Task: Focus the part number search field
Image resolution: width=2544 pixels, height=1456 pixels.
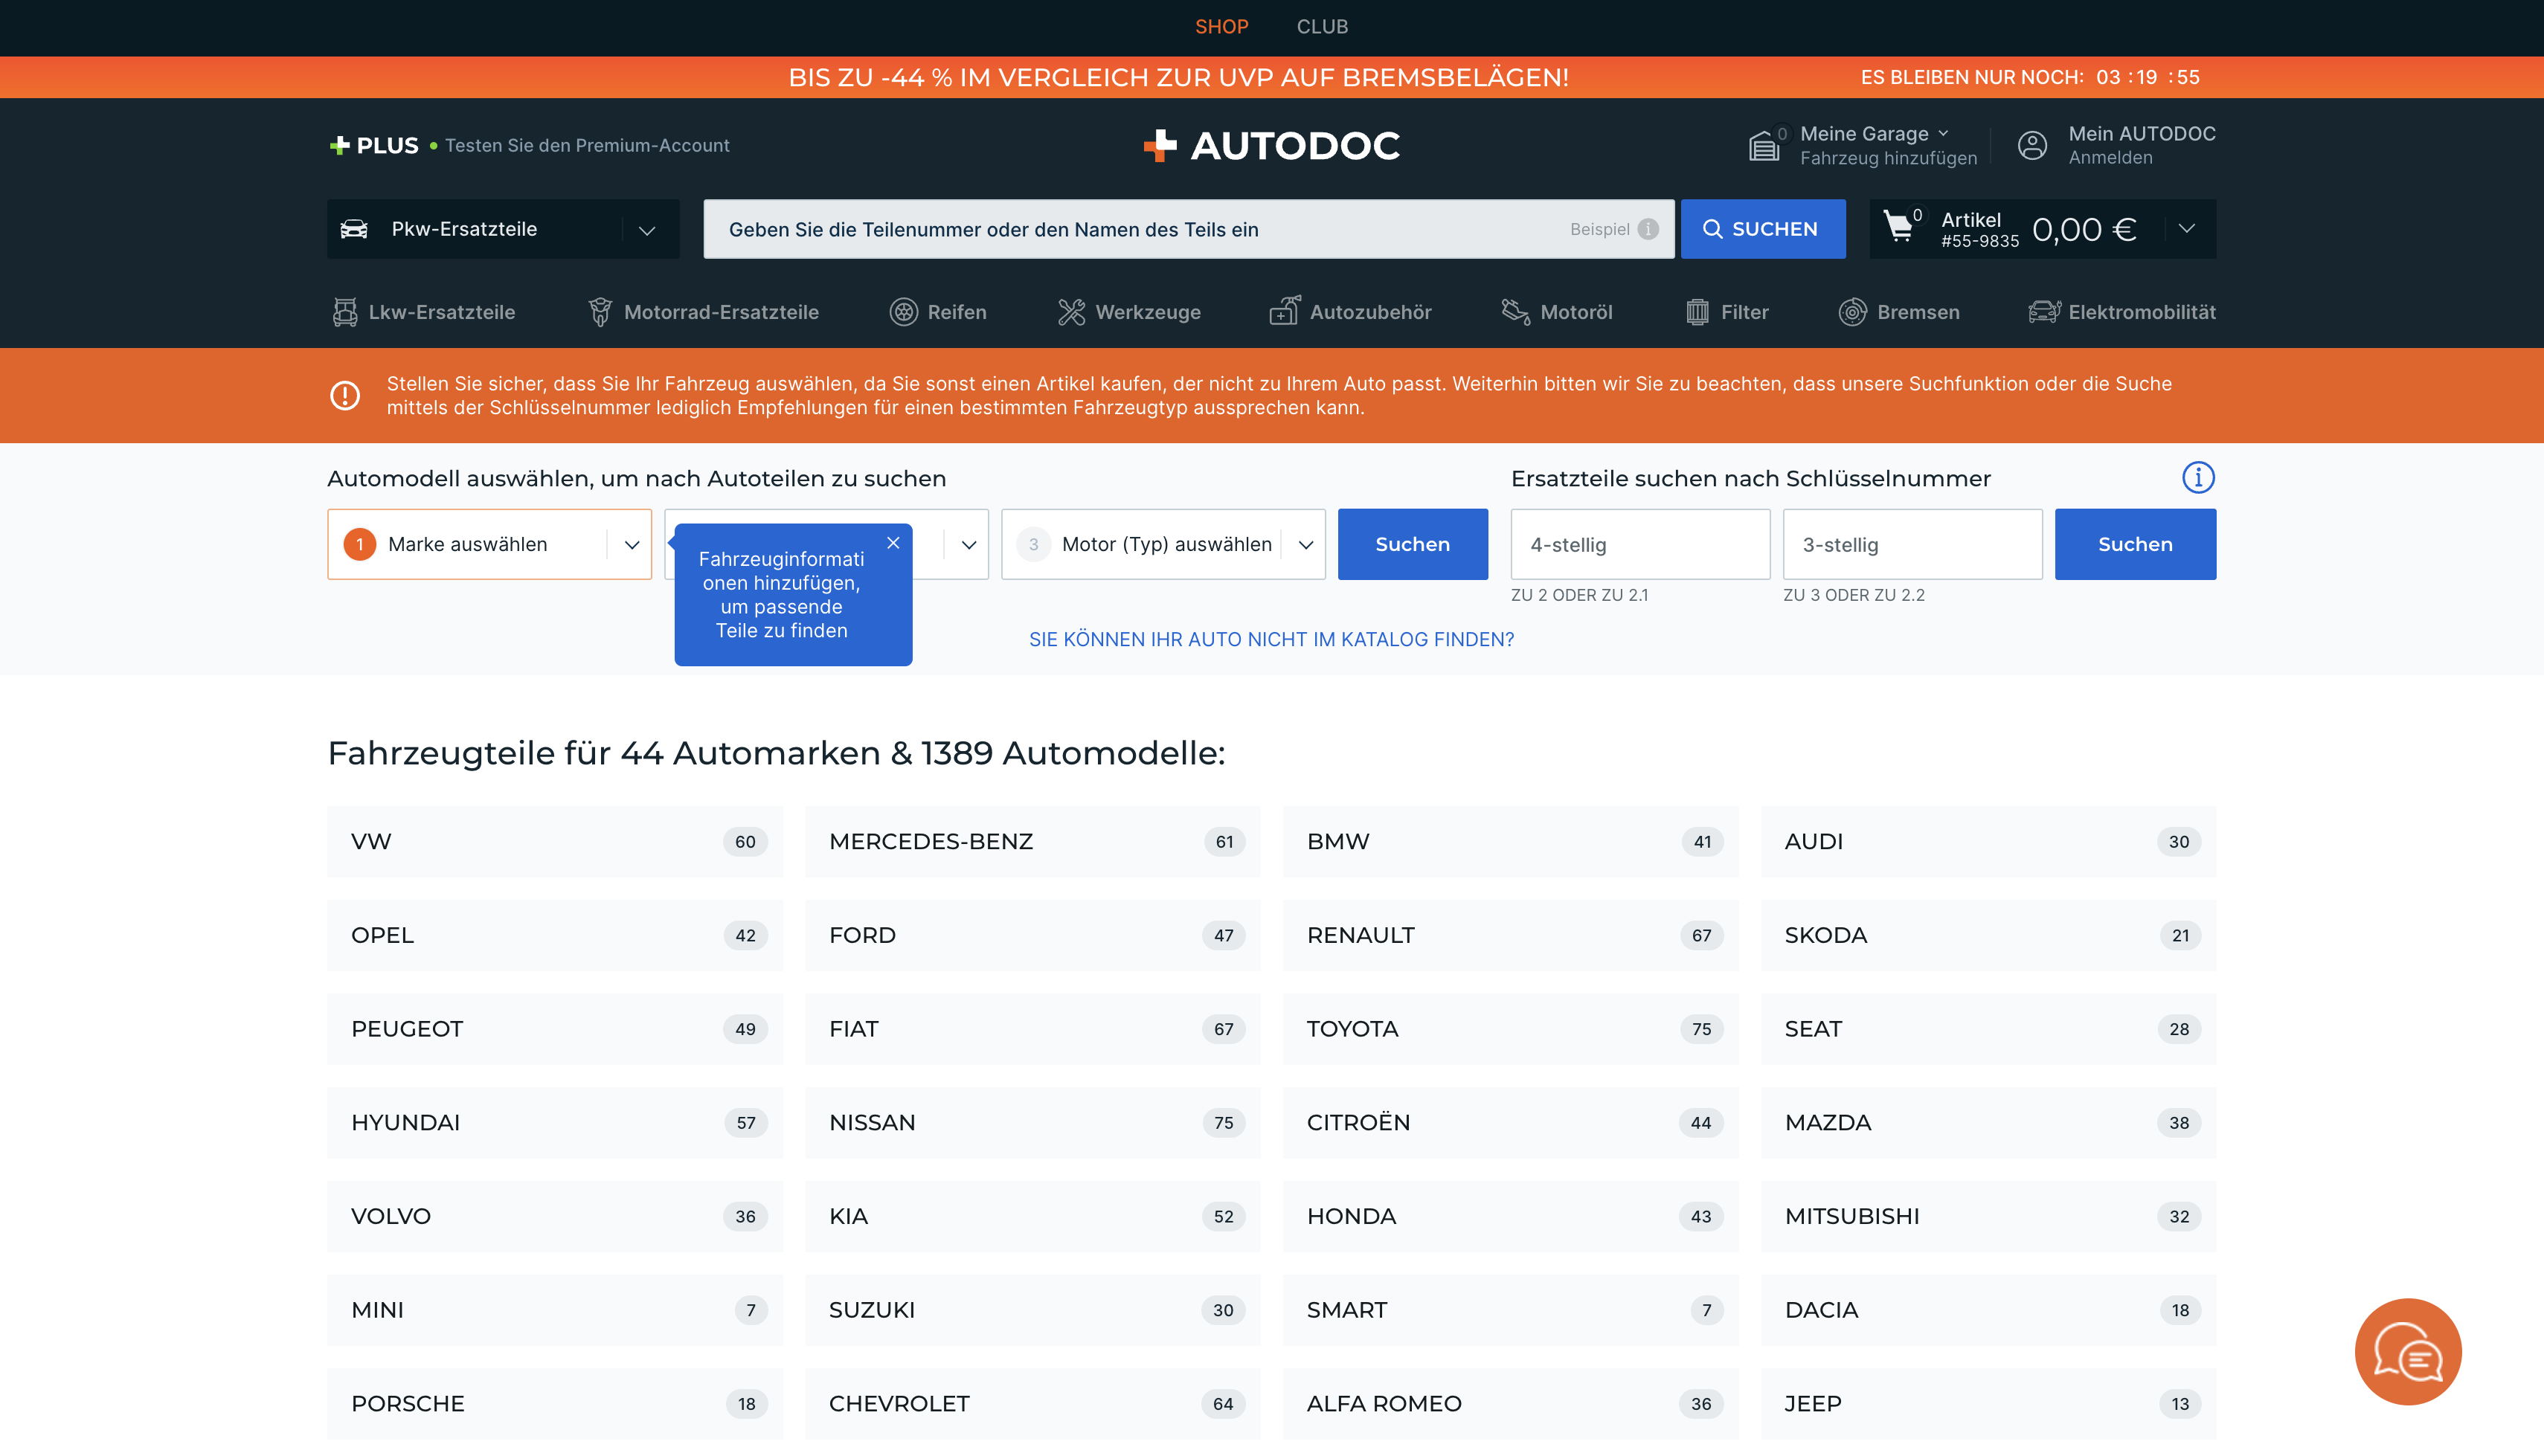Action: 1188,229
